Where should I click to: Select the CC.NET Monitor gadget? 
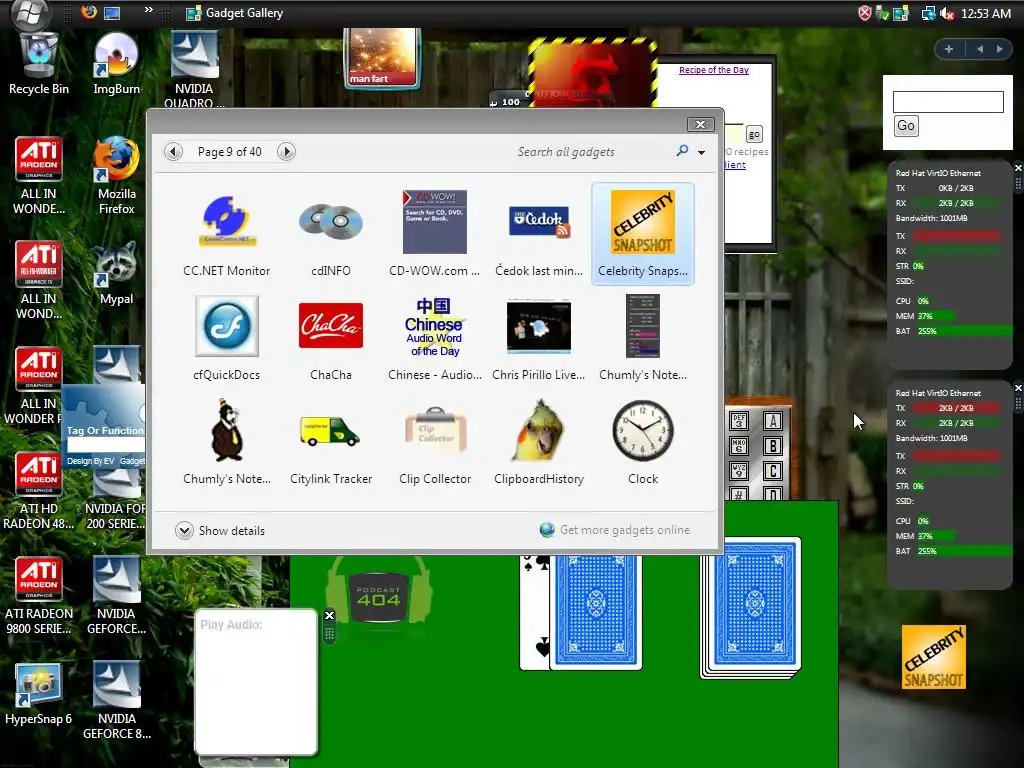click(226, 234)
